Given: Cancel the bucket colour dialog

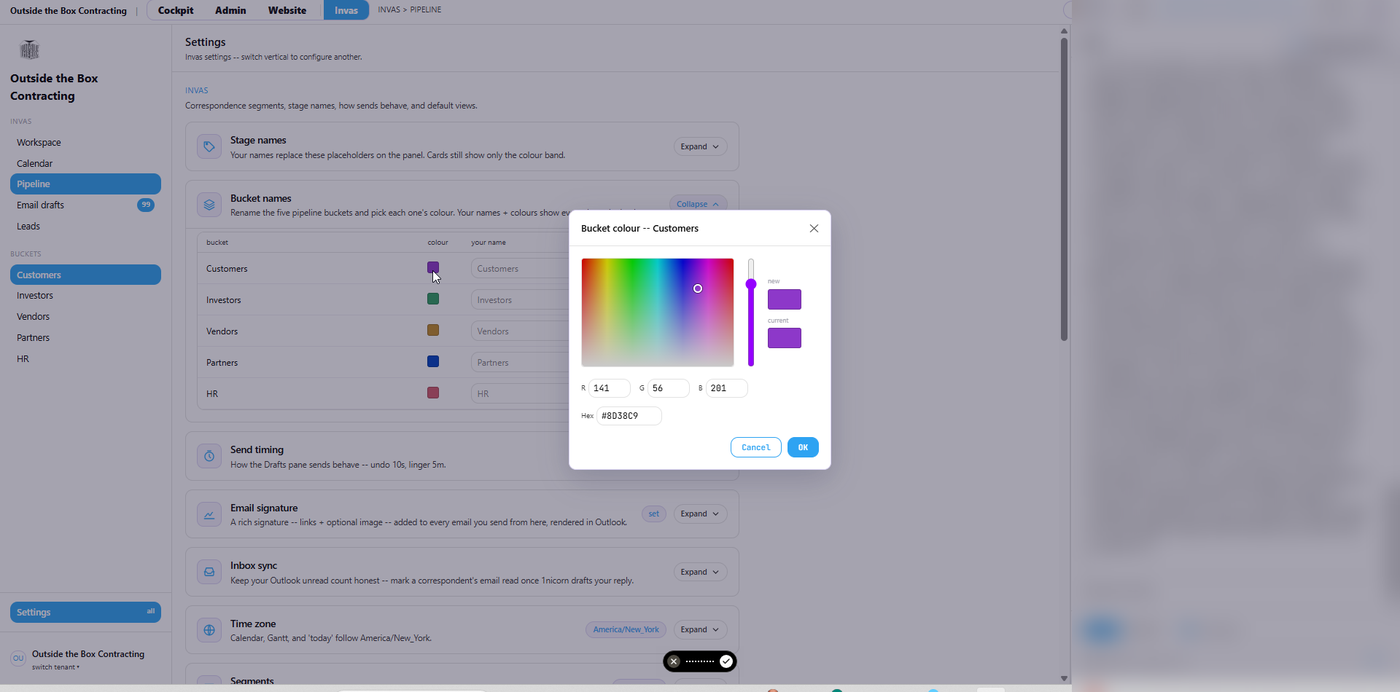Looking at the screenshot, I should click(756, 447).
